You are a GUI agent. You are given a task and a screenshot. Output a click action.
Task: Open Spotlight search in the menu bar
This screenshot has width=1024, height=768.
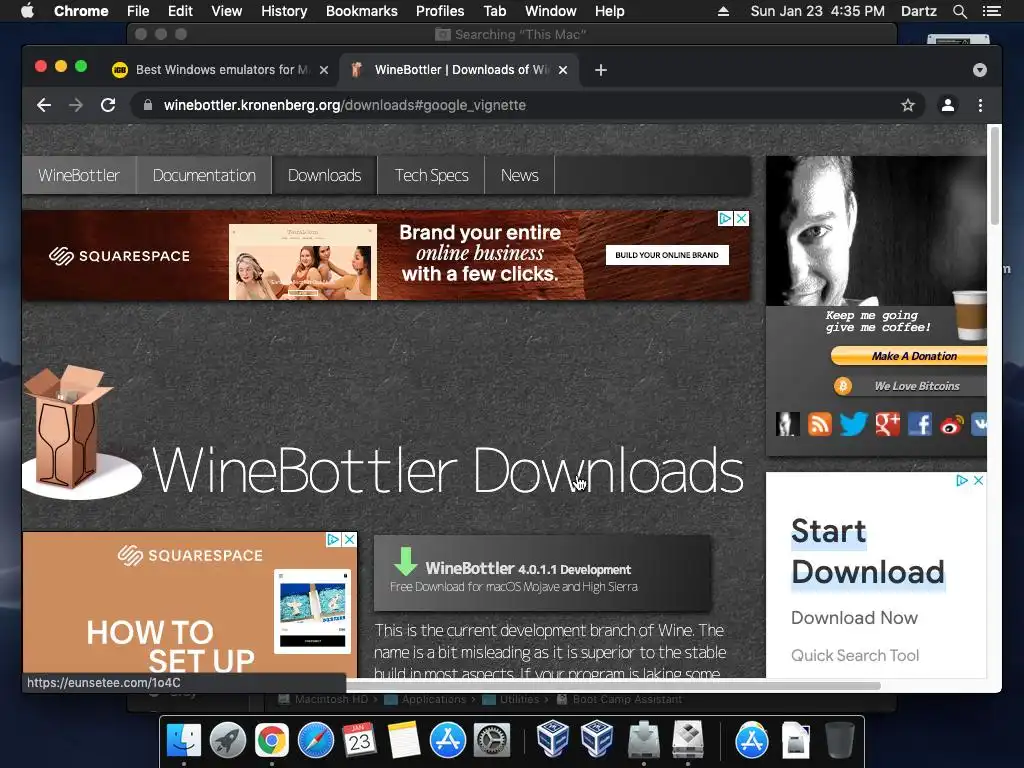[x=959, y=11]
